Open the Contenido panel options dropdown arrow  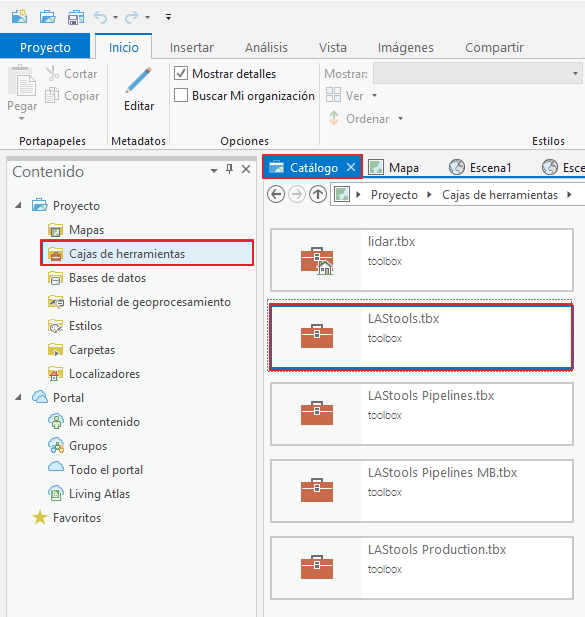coord(214,170)
